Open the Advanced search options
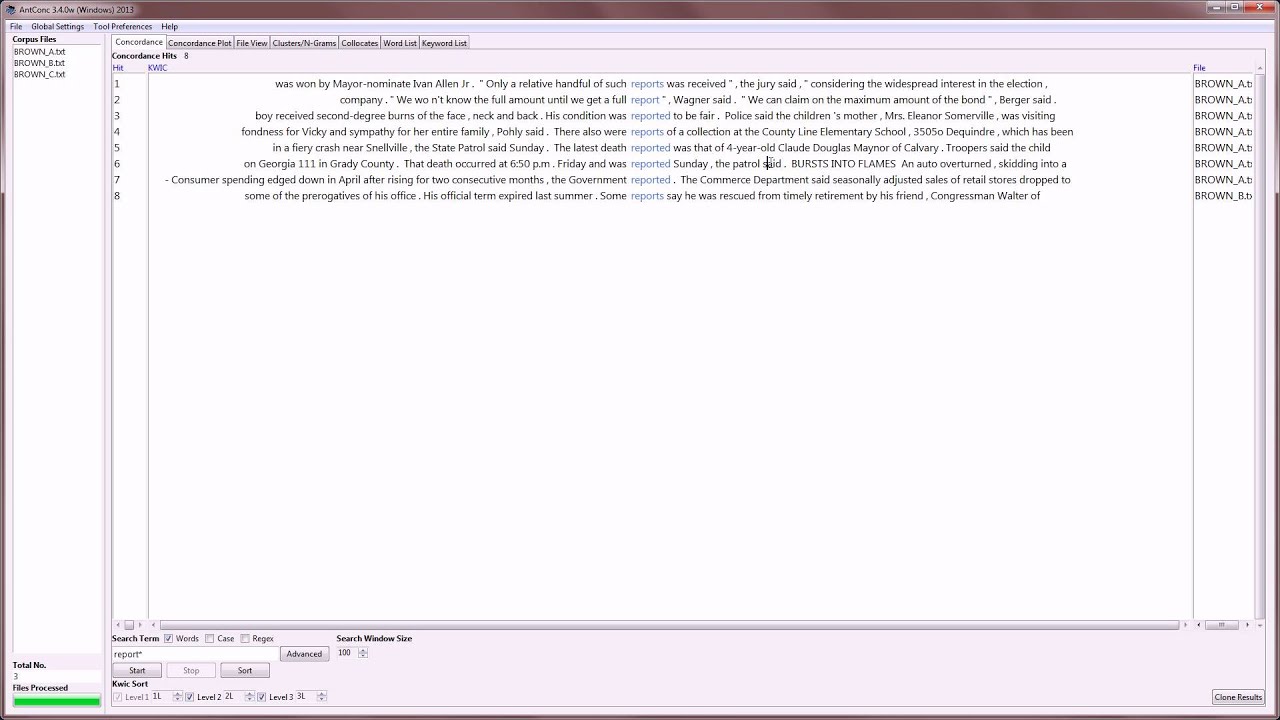This screenshot has width=1280, height=720. pyautogui.click(x=304, y=654)
